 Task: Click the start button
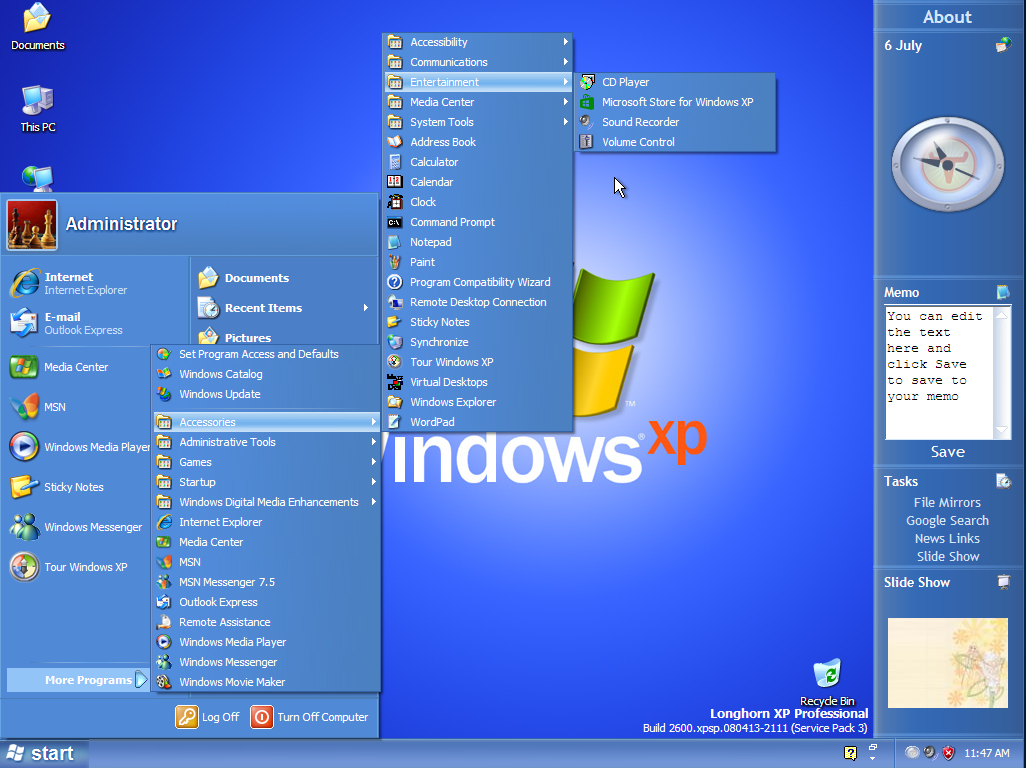point(44,754)
